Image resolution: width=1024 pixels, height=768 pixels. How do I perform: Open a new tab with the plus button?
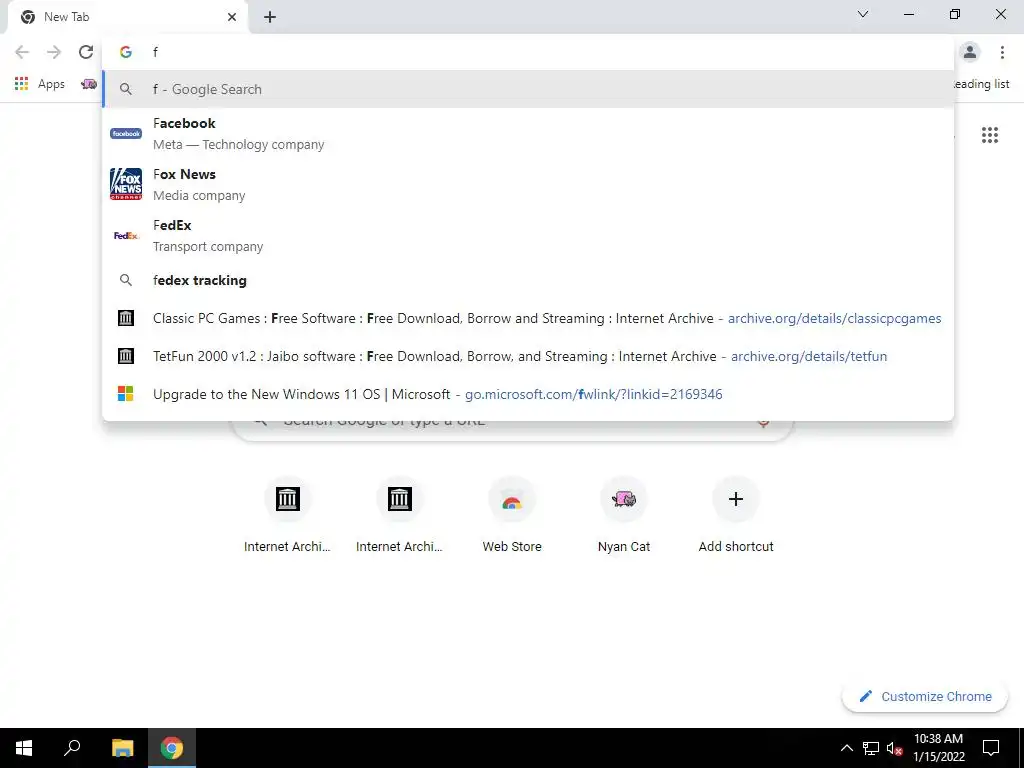pos(270,17)
